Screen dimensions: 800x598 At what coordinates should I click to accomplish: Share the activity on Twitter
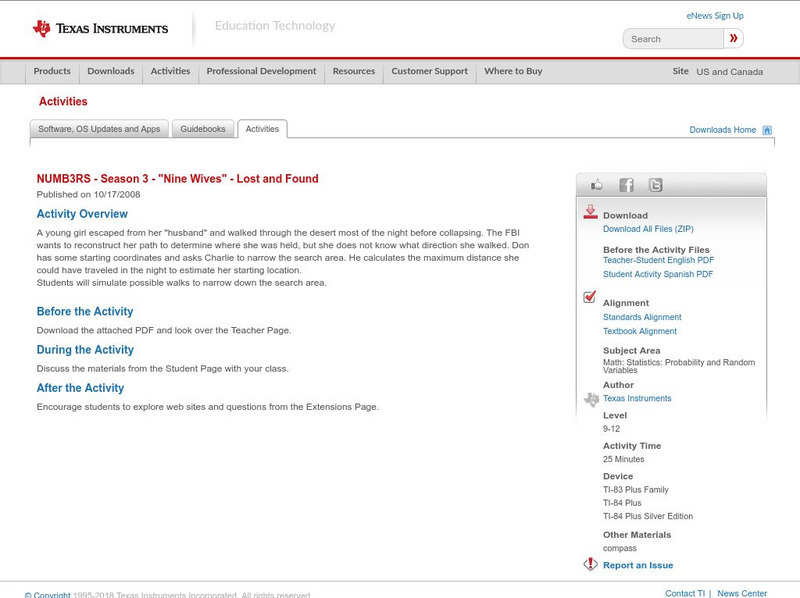(x=655, y=184)
